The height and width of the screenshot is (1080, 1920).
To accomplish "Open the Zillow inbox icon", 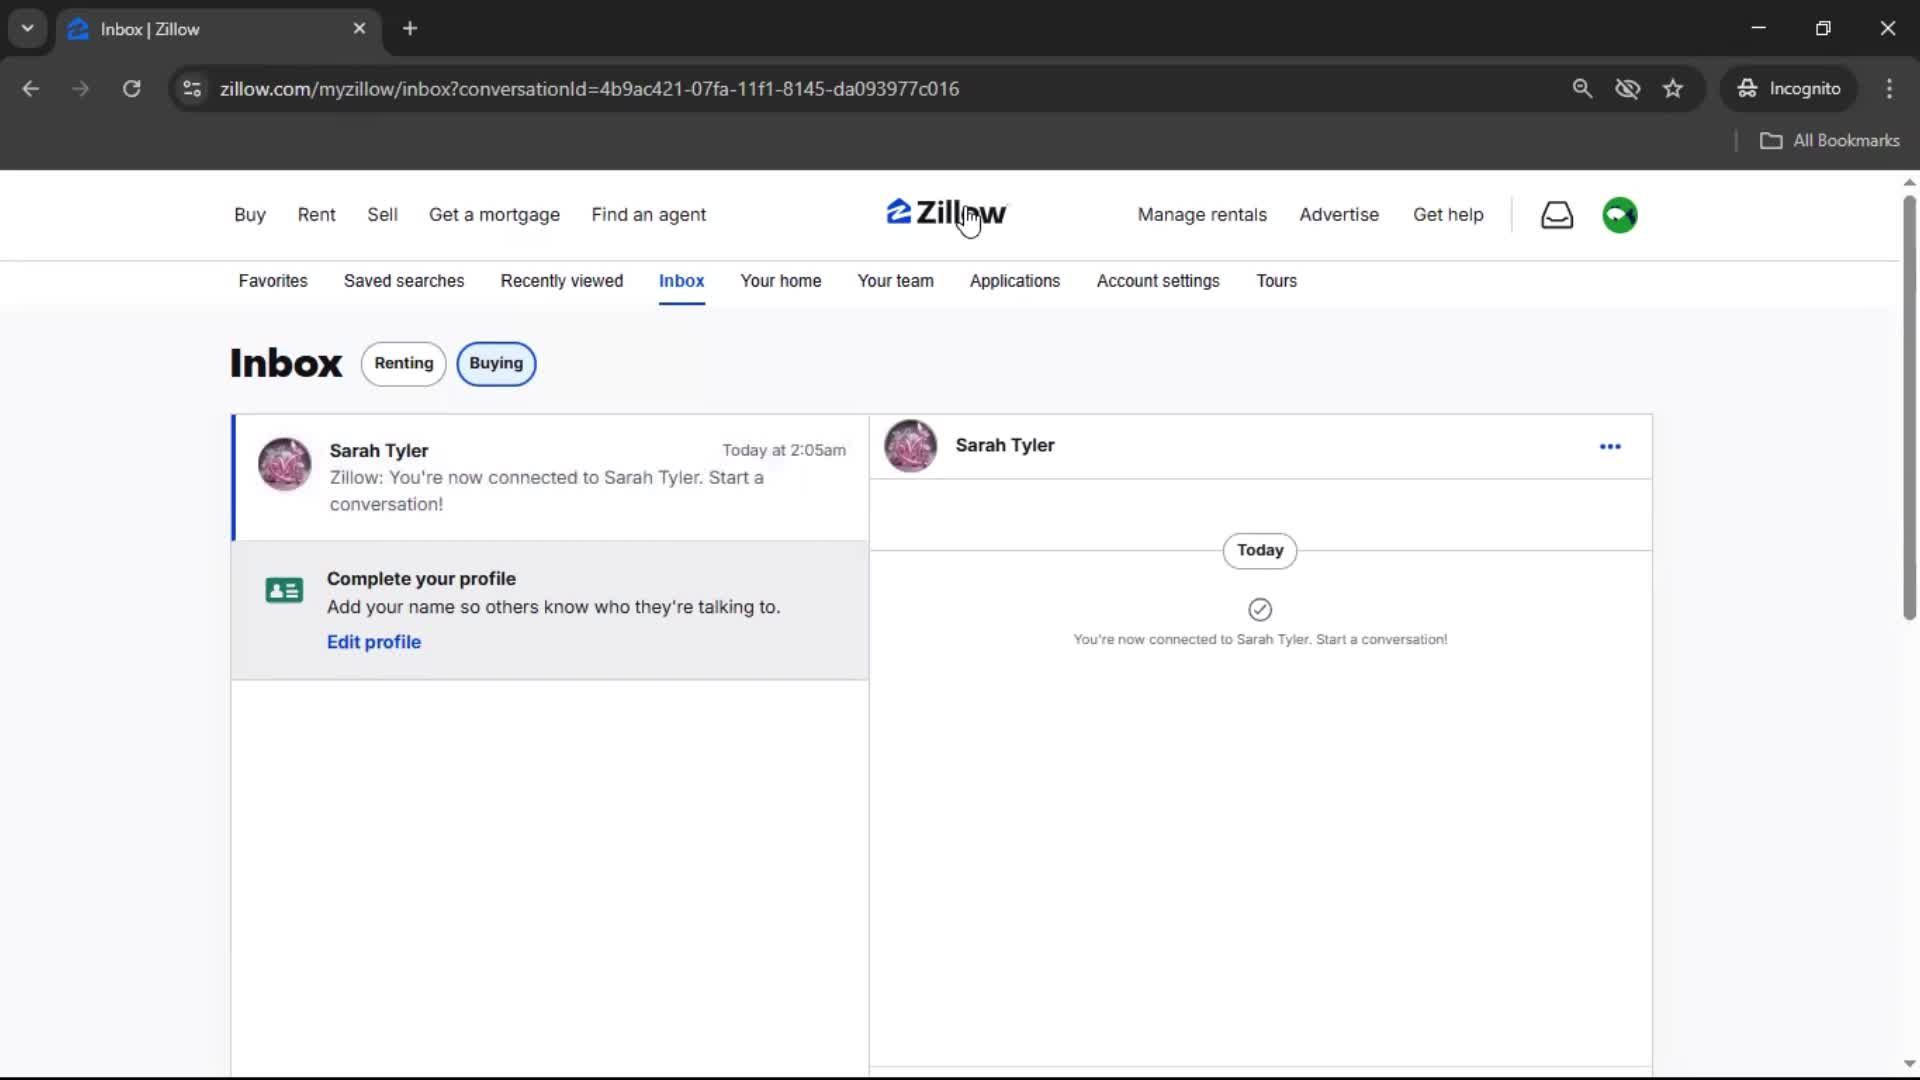I will tap(1557, 214).
